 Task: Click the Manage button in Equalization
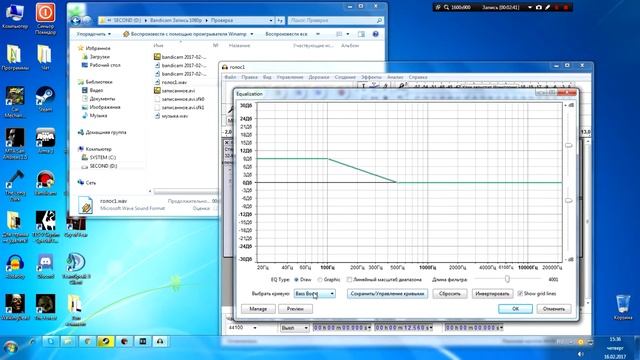(258, 309)
